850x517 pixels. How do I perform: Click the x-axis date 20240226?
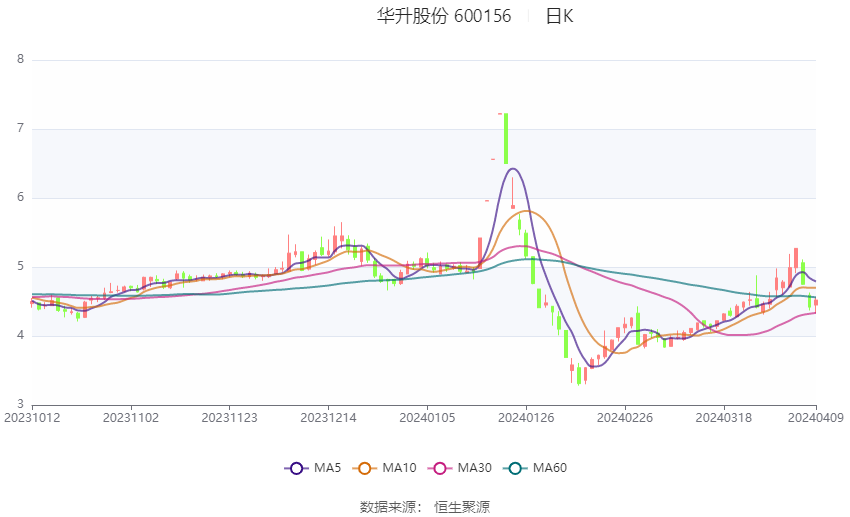[624, 418]
